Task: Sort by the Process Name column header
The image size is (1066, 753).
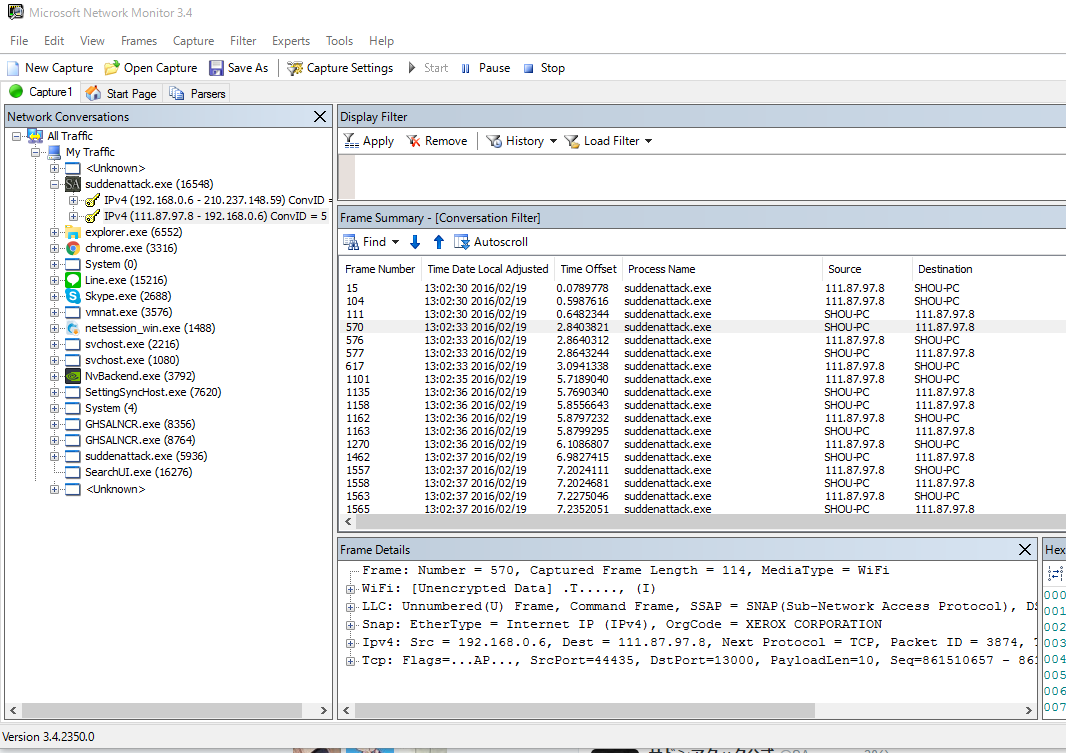Action: (722, 269)
